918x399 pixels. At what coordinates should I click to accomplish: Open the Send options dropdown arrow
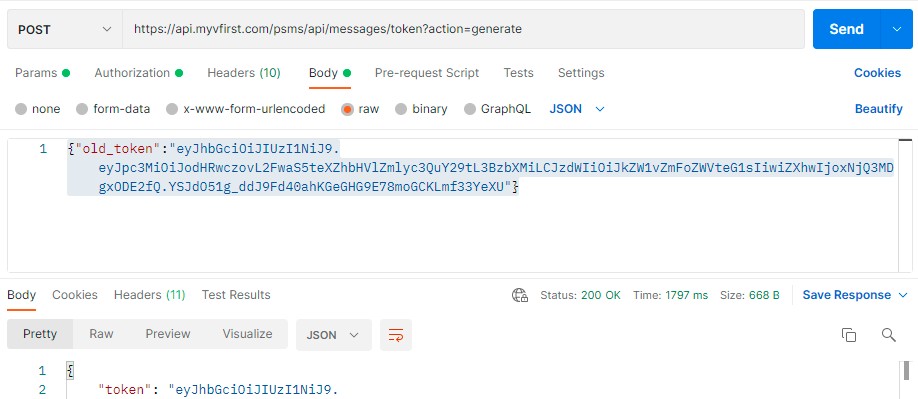(x=896, y=29)
